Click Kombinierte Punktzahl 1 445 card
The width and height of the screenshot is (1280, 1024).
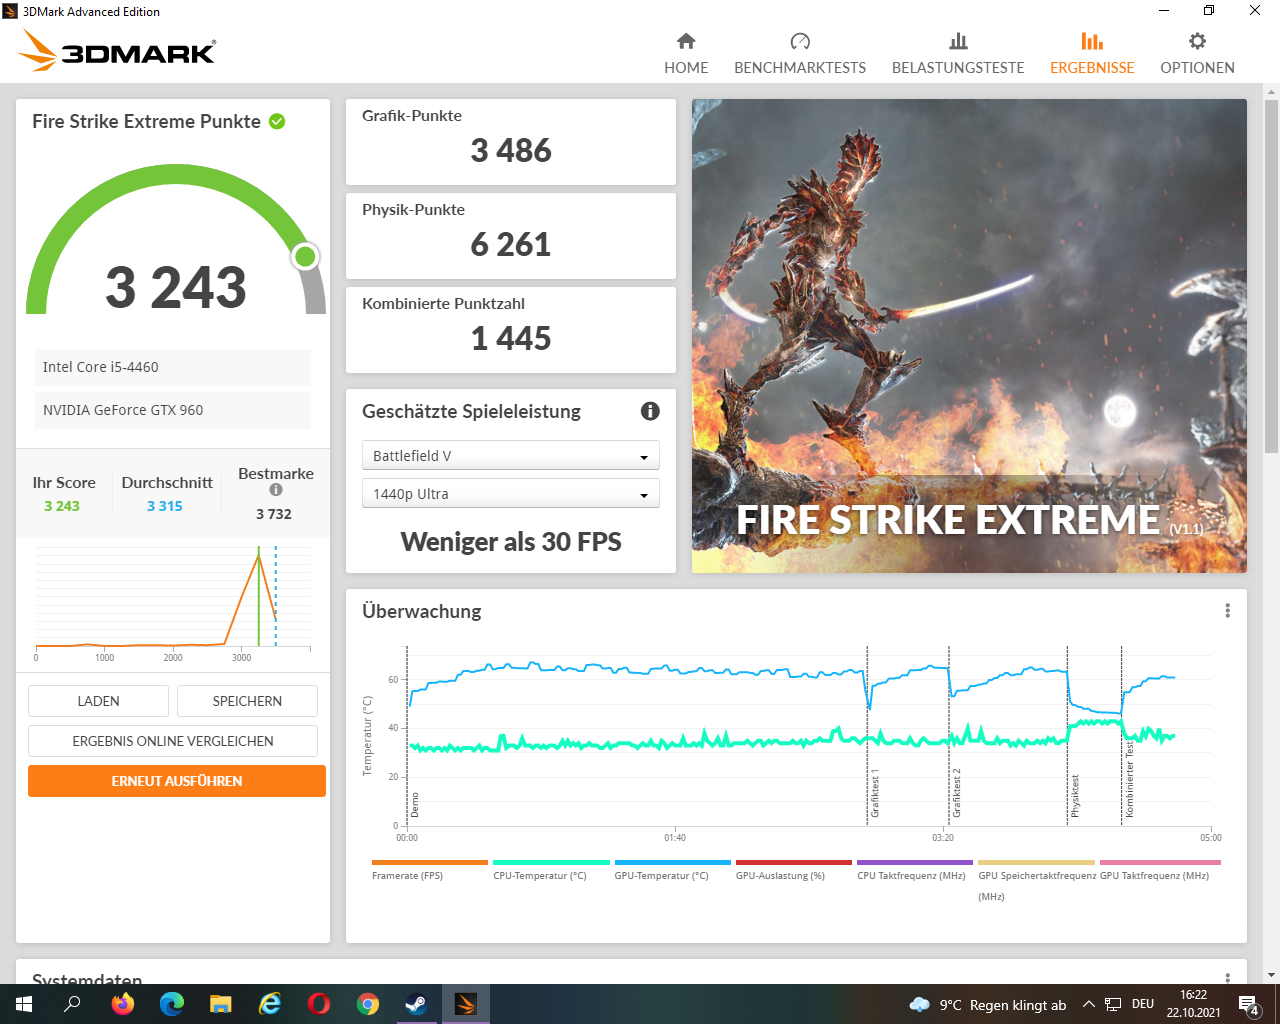pyautogui.click(x=511, y=330)
